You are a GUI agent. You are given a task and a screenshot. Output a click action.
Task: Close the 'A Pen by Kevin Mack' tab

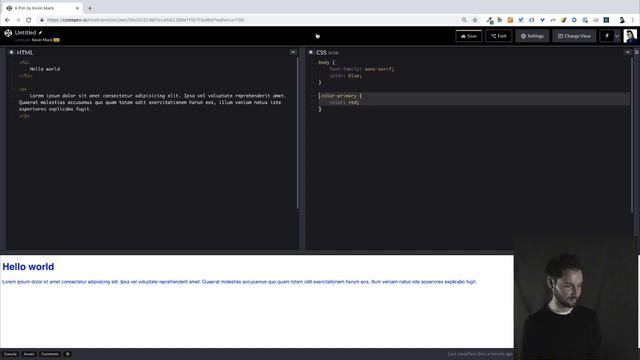click(x=77, y=8)
